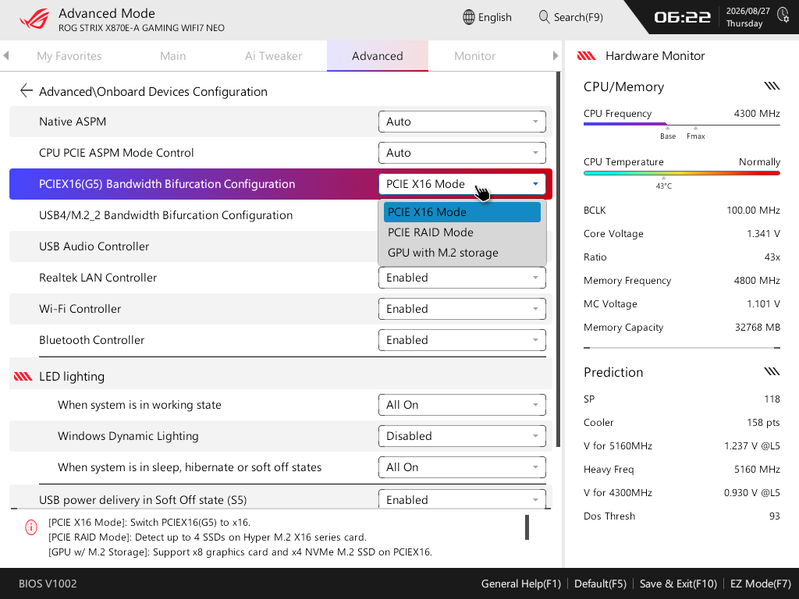
Task: Click the settings list vertical scrollbar
Action: click(558, 260)
